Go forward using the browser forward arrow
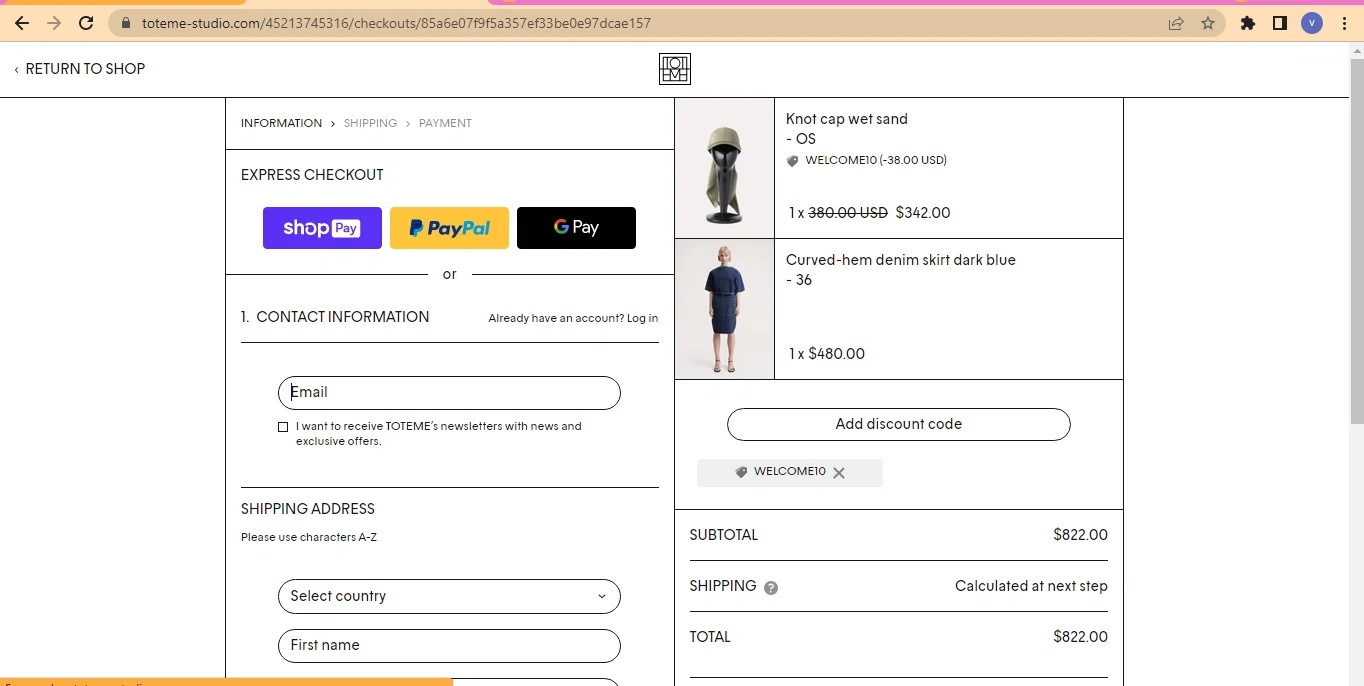Viewport: 1364px width, 686px height. (54, 23)
